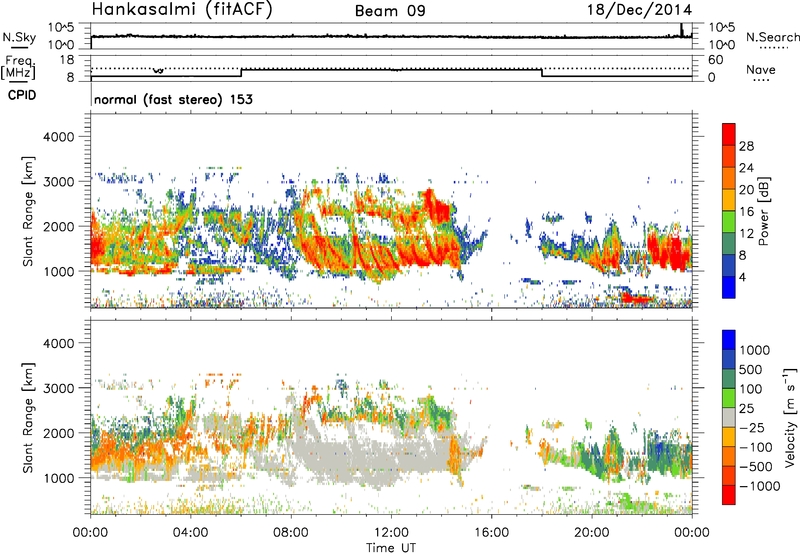800x554 pixels.
Task: Click the 'N.Search' legend label
Action: tap(772, 37)
